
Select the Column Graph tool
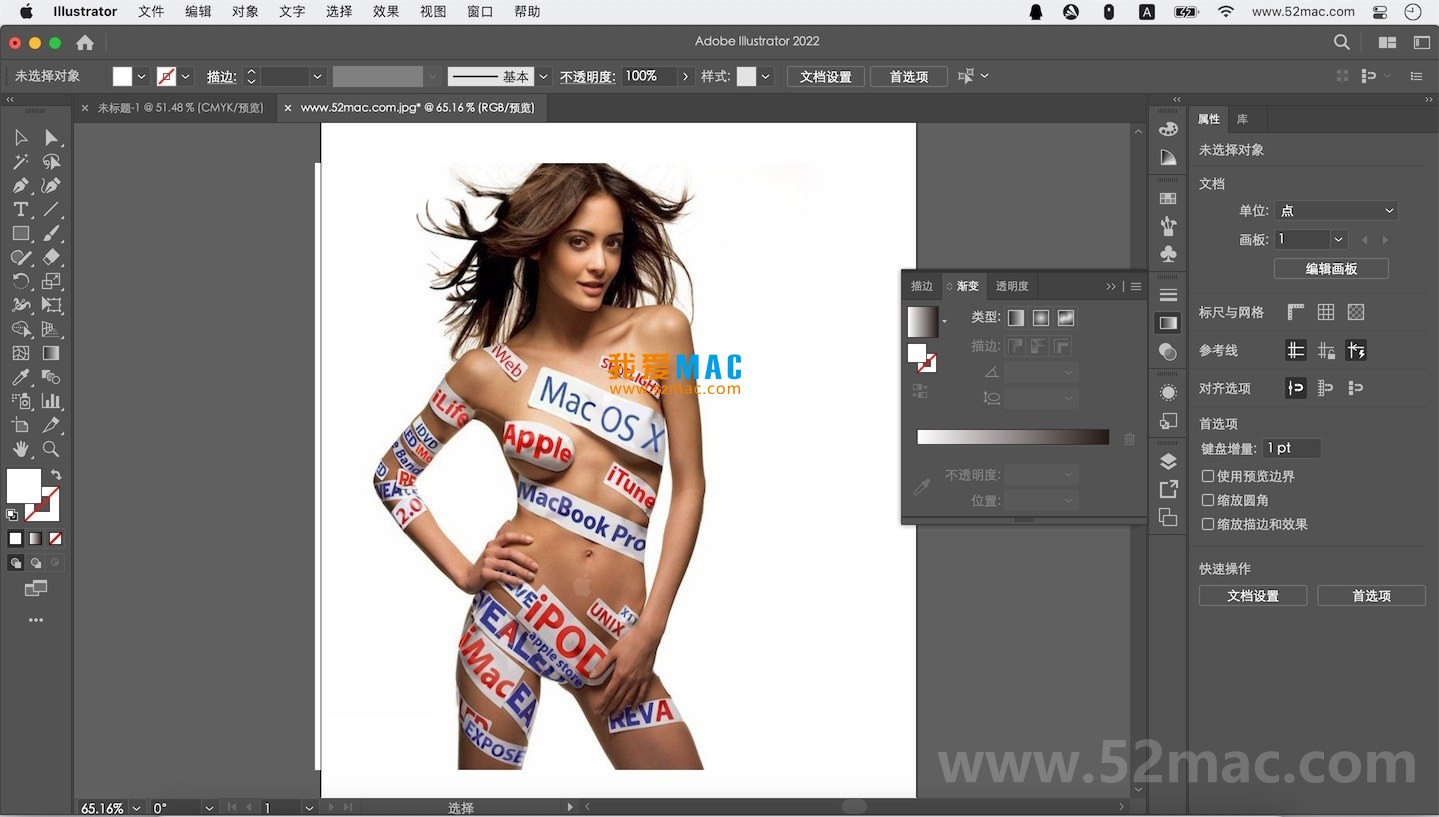tap(51, 401)
